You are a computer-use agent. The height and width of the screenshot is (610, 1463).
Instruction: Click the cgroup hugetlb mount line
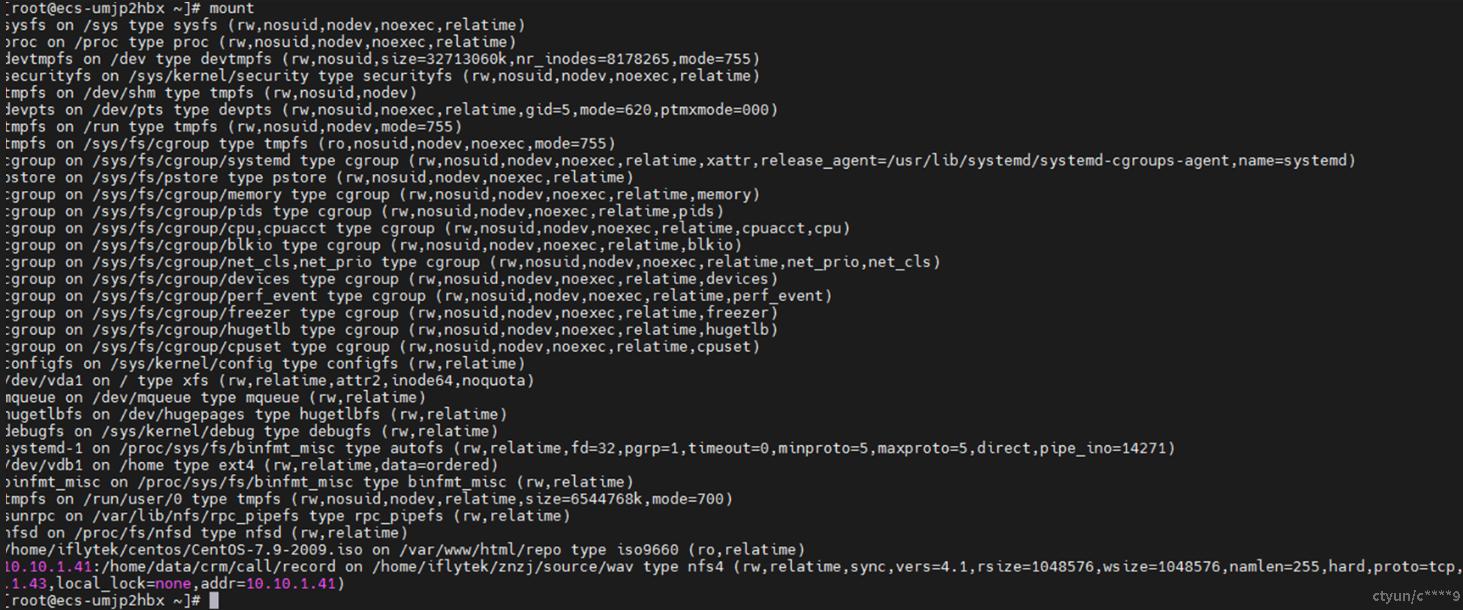[391, 330]
